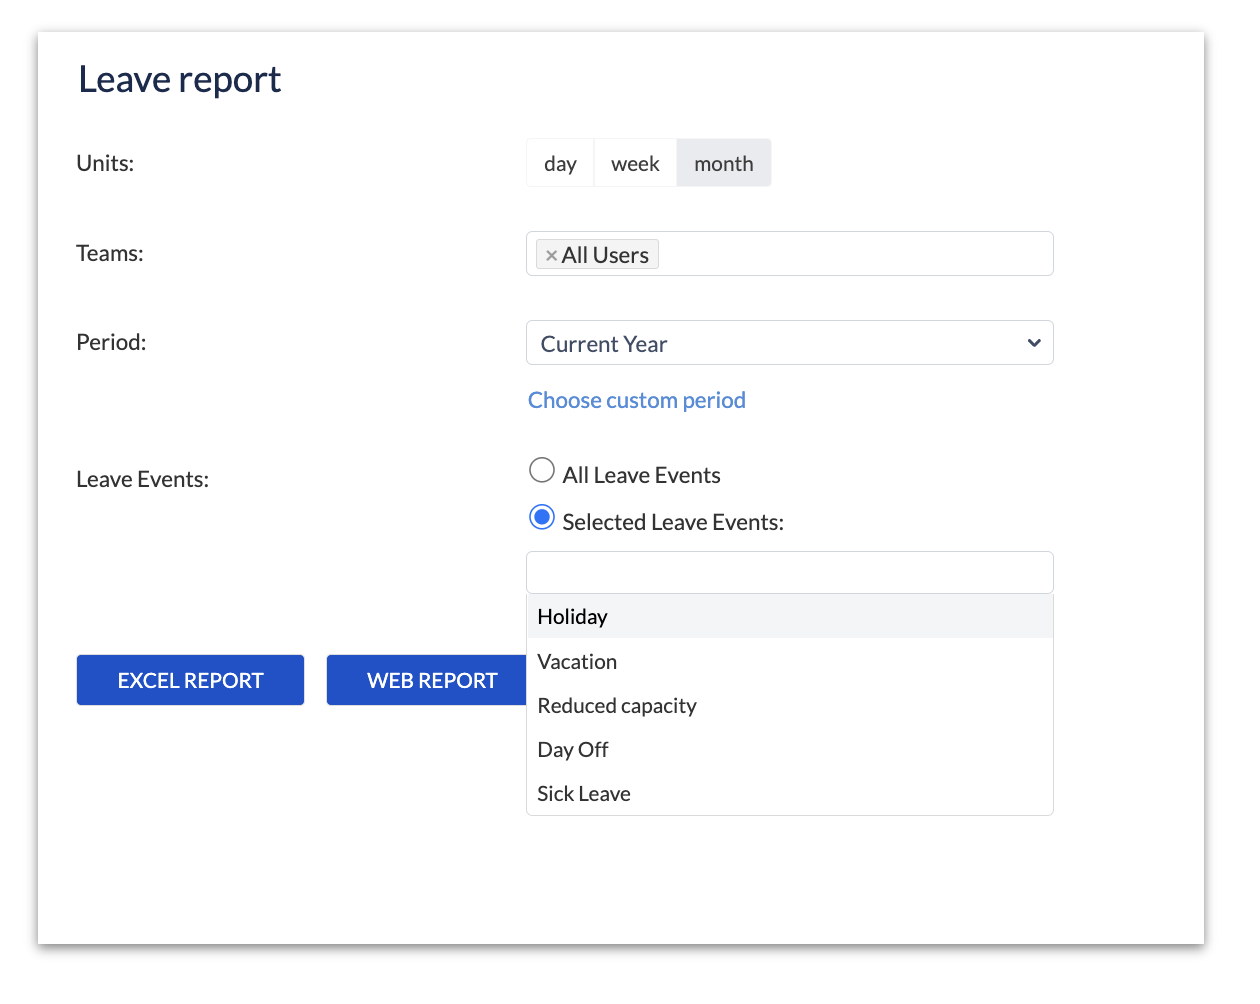Viewport: 1260px width, 1004px height.
Task: Pick Holiday from the leave events list
Action: point(573,617)
